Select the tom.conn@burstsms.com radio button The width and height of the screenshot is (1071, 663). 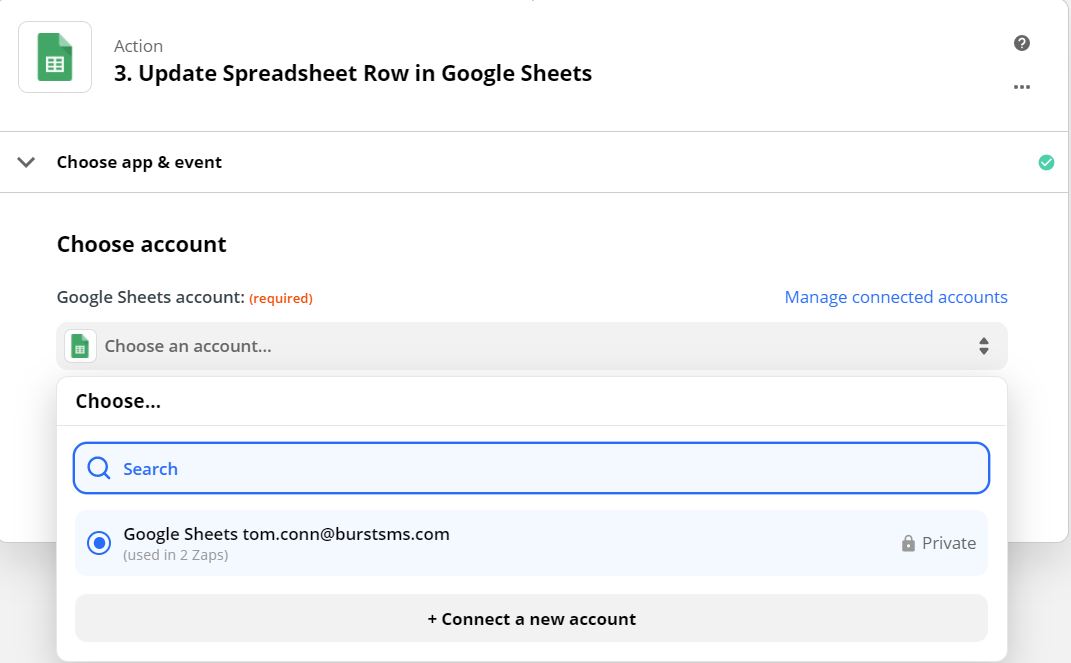(x=99, y=543)
